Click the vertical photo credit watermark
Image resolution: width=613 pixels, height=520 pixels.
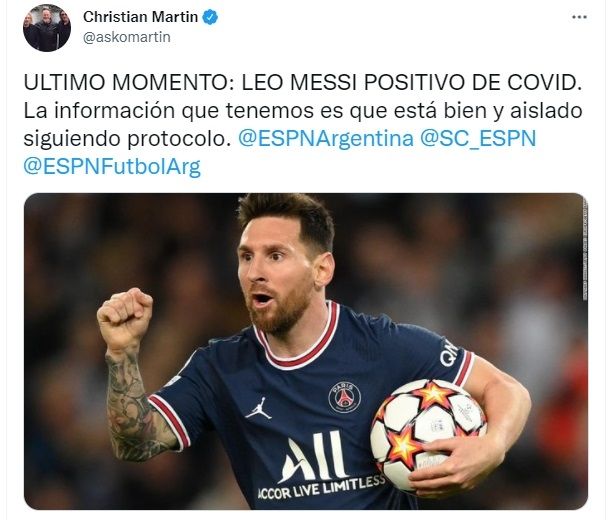point(585,250)
